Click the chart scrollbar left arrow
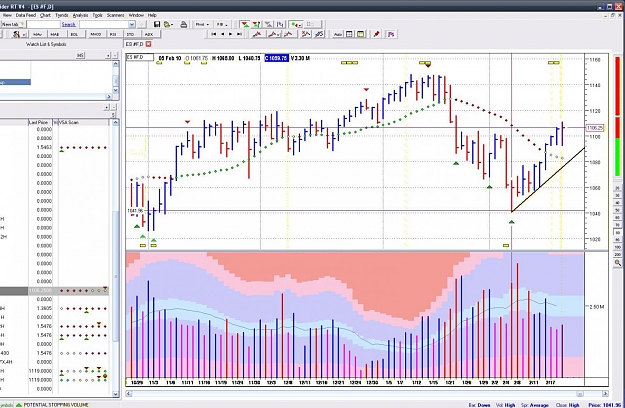The height and width of the screenshot is (408, 625). (129, 394)
